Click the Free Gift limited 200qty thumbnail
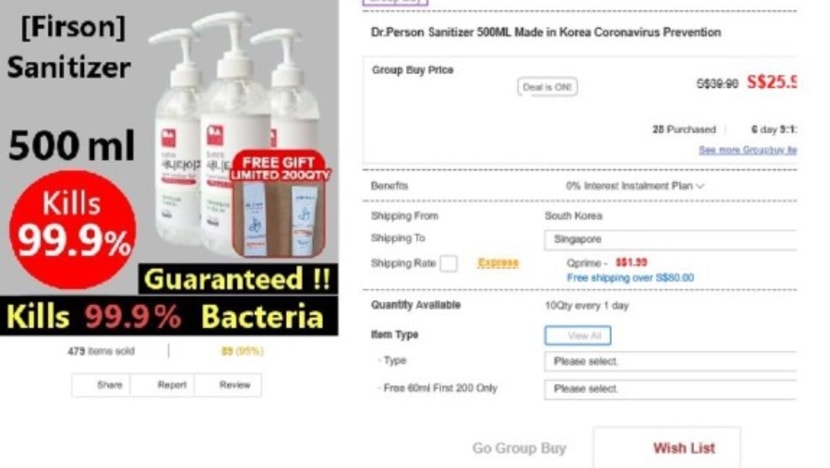The width and height of the screenshot is (830, 468). tap(279, 204)
